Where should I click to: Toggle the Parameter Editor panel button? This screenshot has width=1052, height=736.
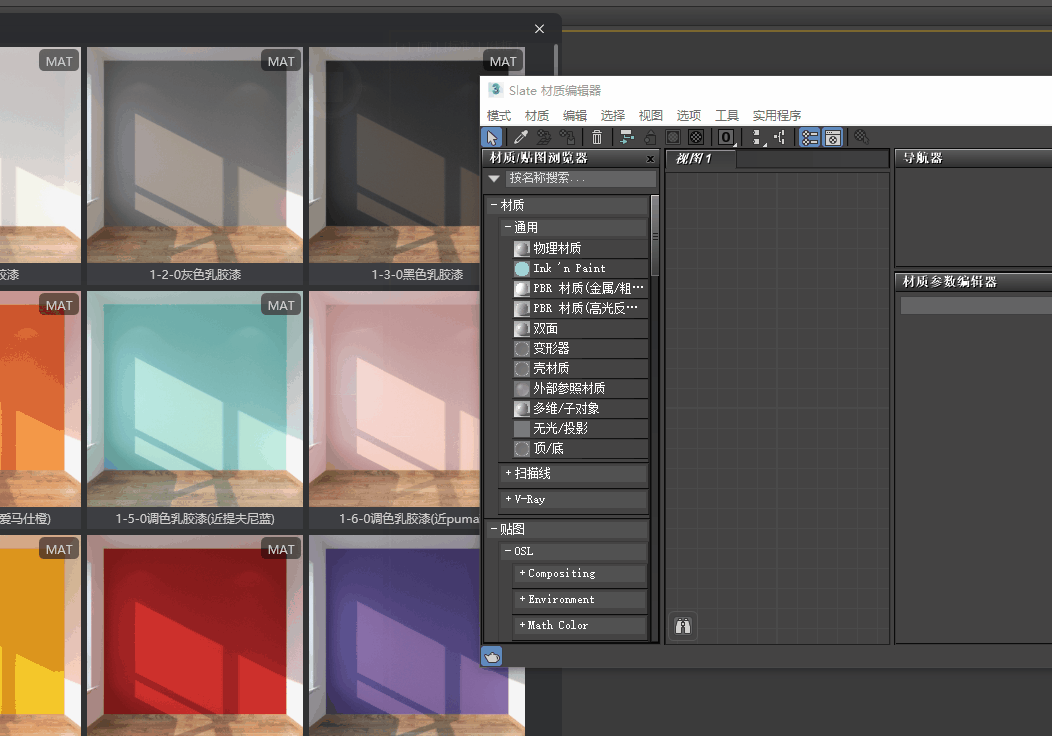pyautogui.click(x=832, y=137)
